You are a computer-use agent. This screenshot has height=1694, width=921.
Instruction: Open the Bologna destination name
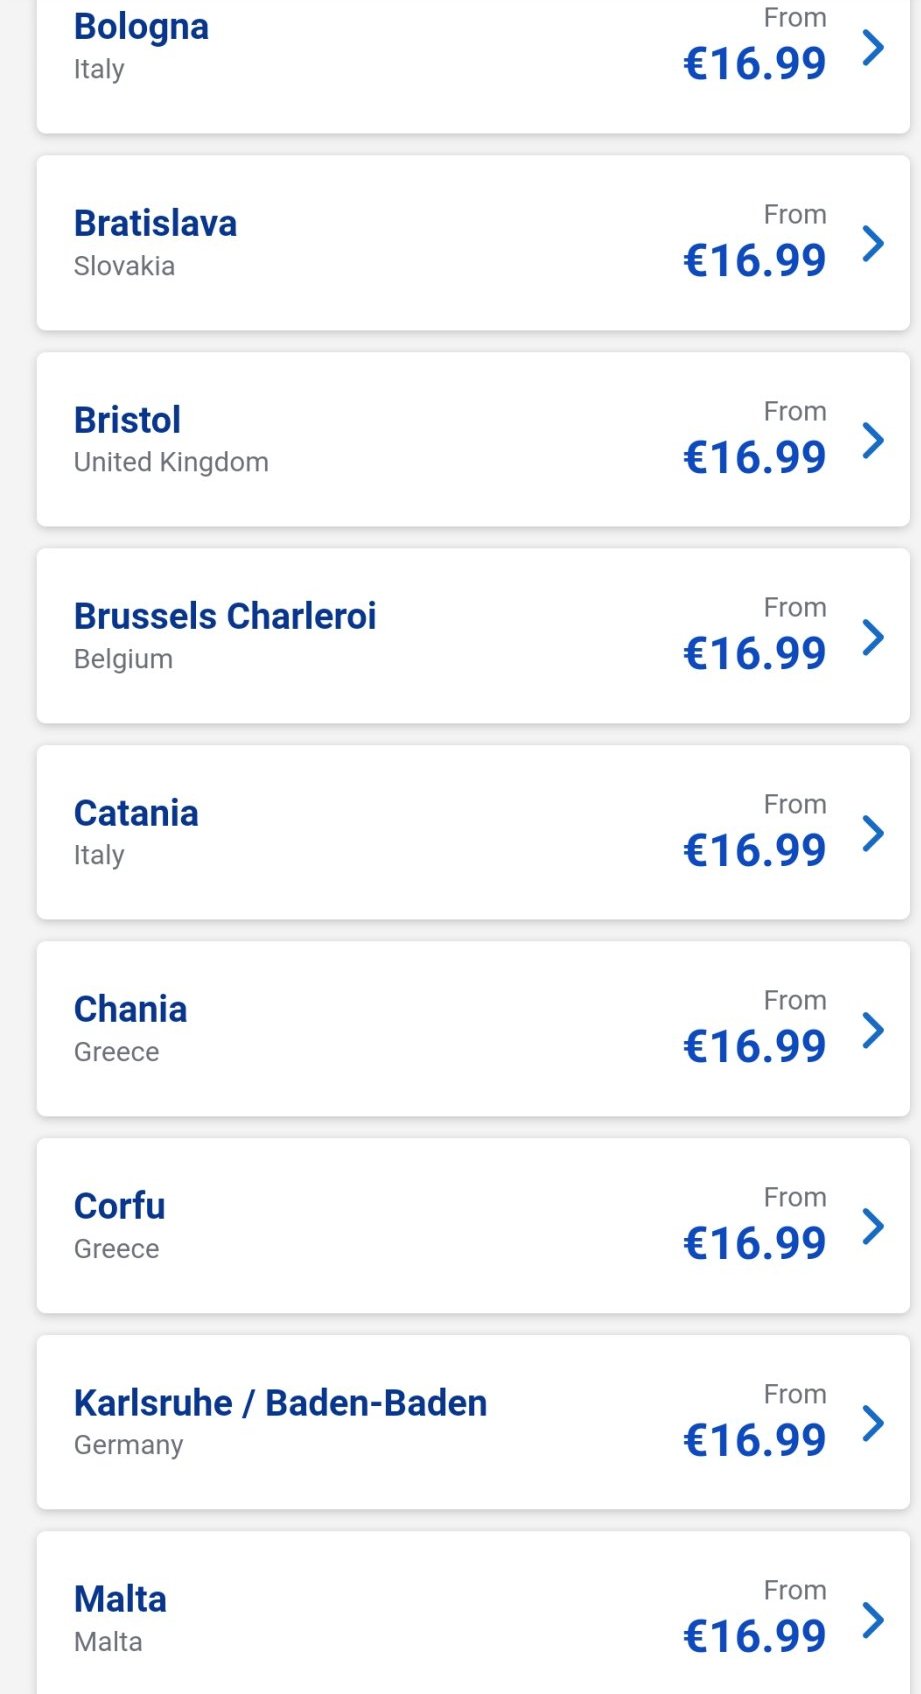141,27
